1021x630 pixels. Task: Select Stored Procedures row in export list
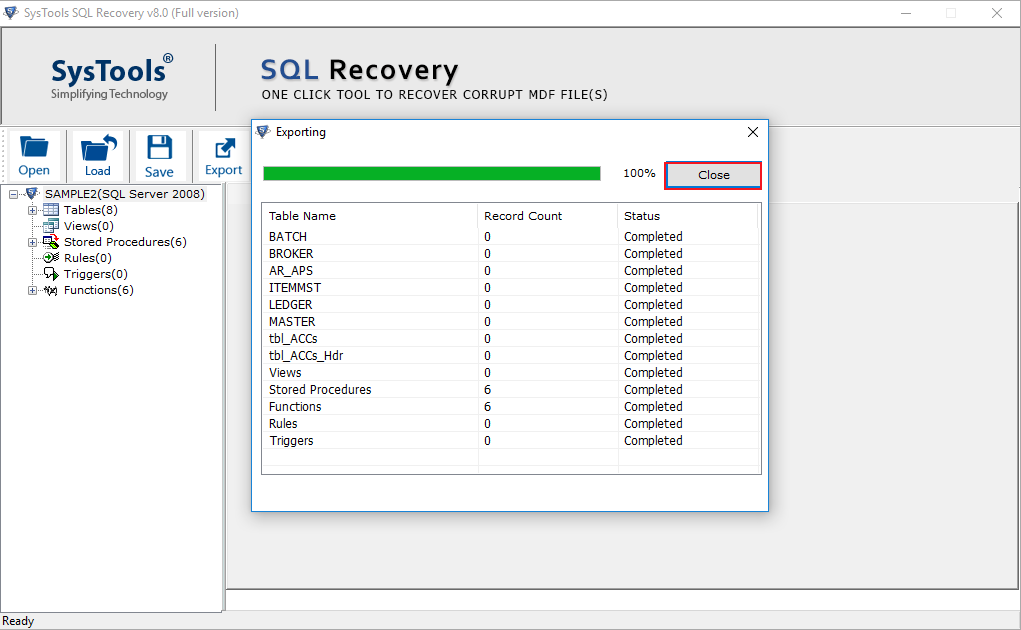tap(511, 389)
